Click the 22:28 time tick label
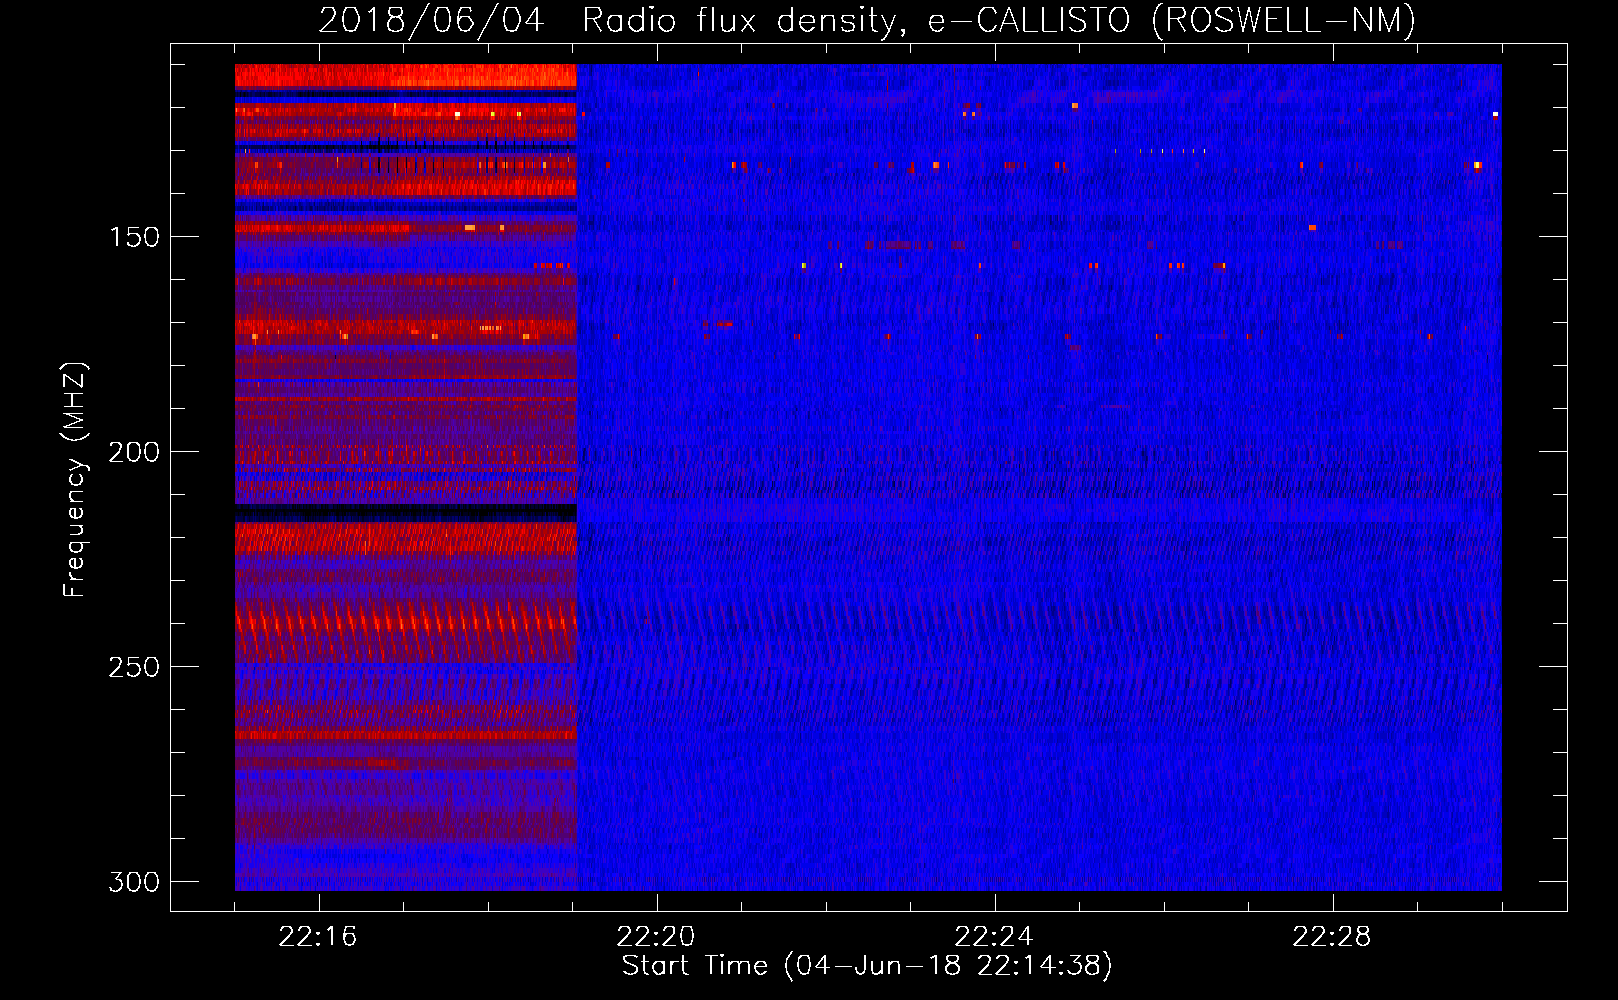The width and height of the screenshot is (1618, 1000). click(x=1332, y=937)
